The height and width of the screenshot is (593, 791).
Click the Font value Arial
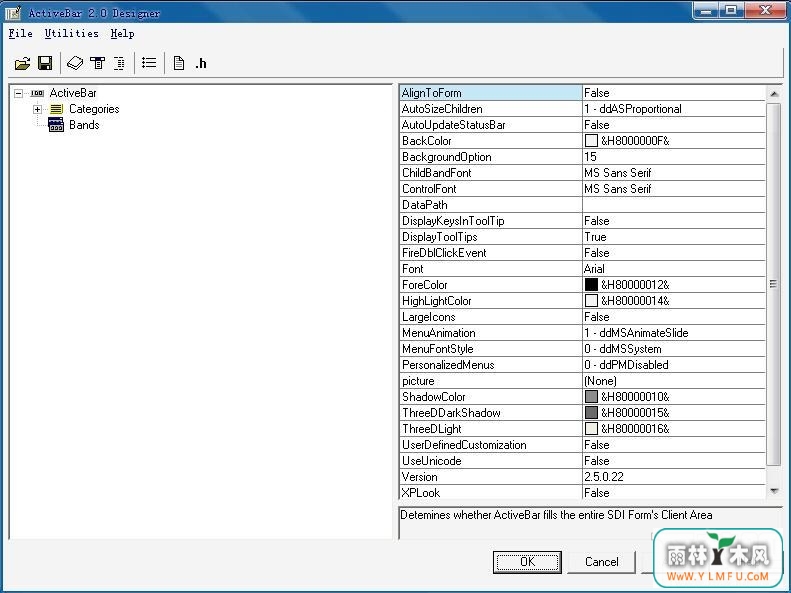pyautogui.click(x=594, y=269)
